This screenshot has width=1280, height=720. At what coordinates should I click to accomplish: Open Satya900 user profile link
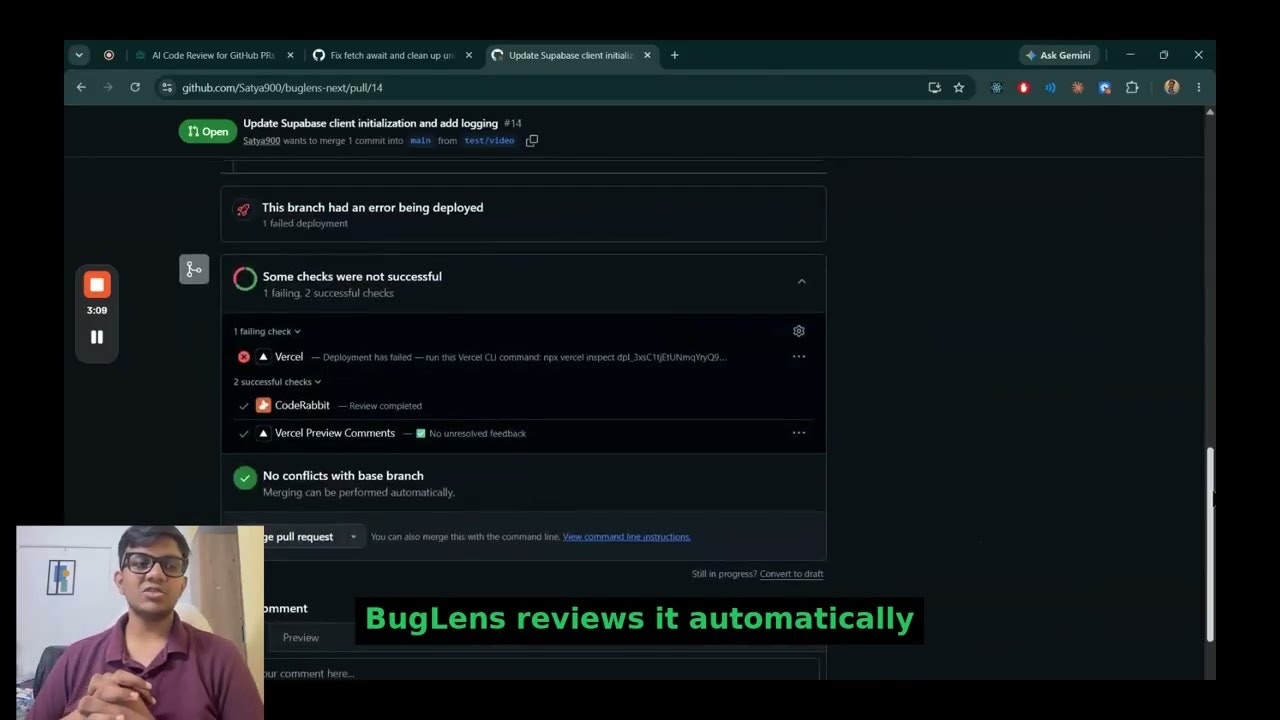pos(262,141)
